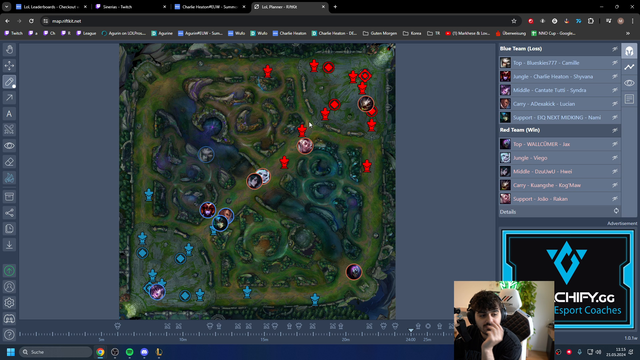Toggle visibility for Middle Syndra row
The image size is (640, 360).
coord(614,90)
